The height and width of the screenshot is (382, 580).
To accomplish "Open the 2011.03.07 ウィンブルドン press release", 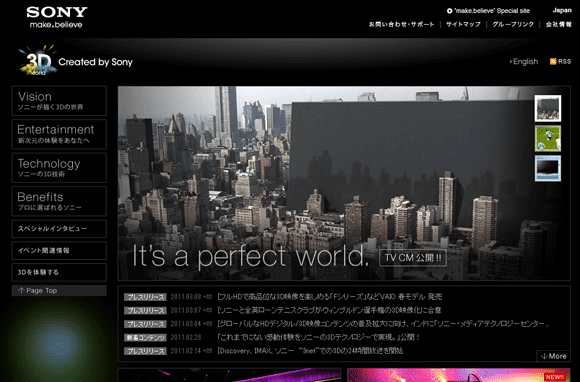I will [x=329, y=310].
